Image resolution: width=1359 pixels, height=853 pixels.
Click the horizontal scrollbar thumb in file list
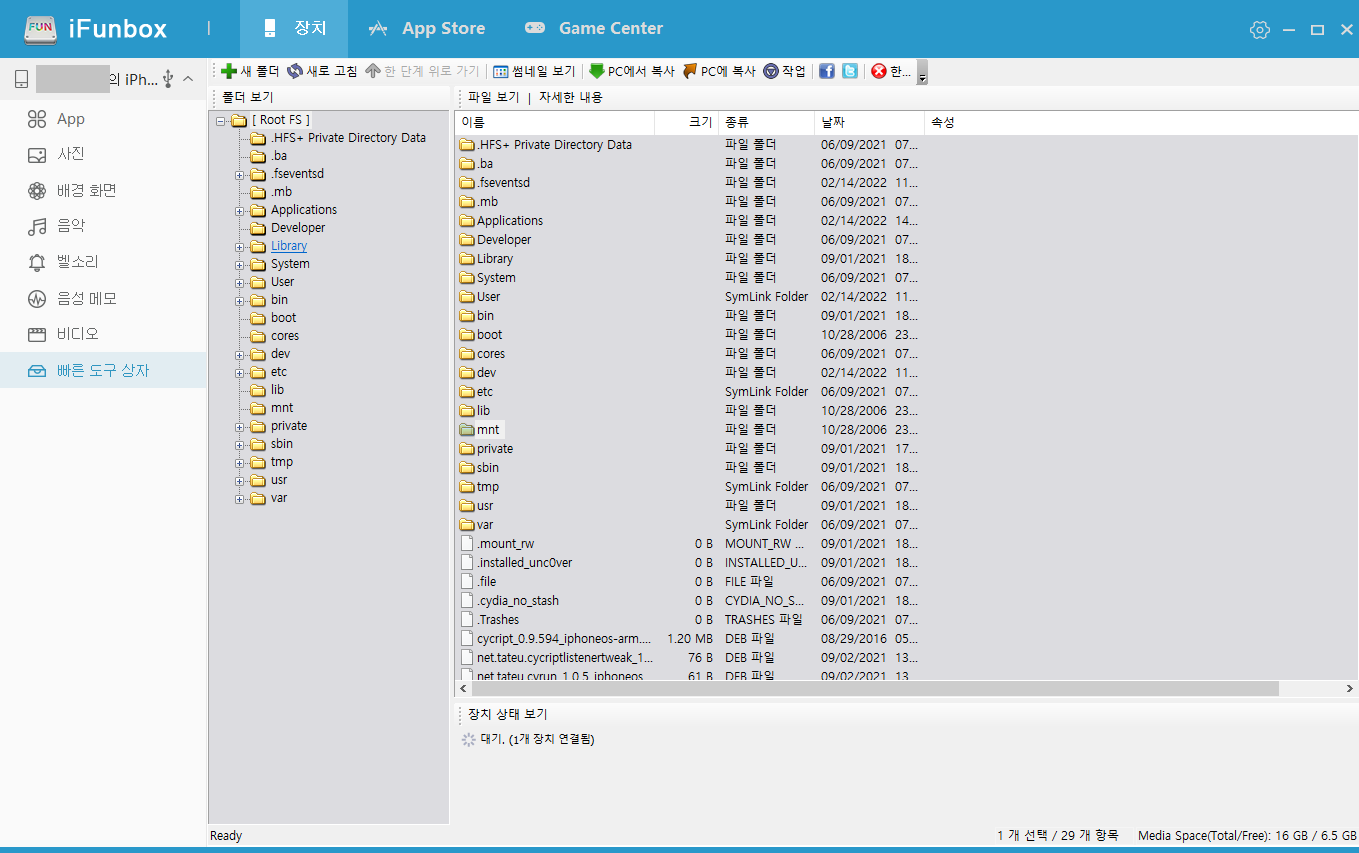click(874, 689)
